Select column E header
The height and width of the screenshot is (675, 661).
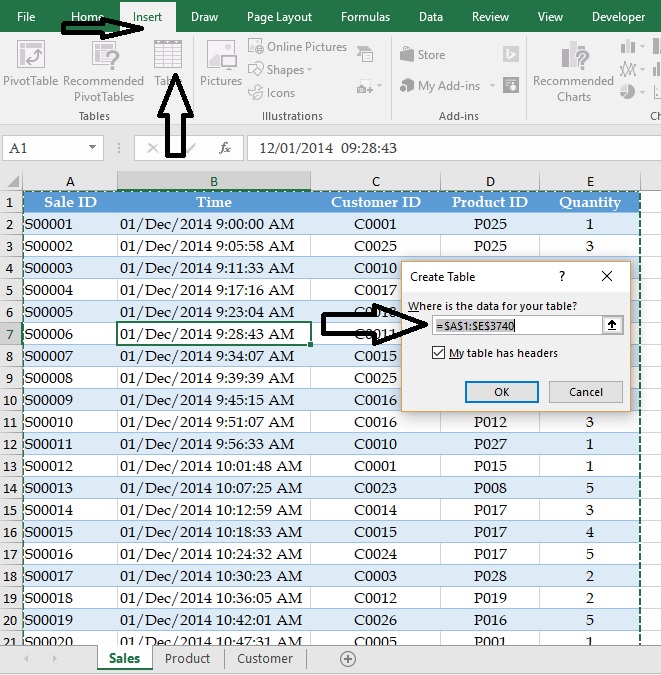pos(590,181)
